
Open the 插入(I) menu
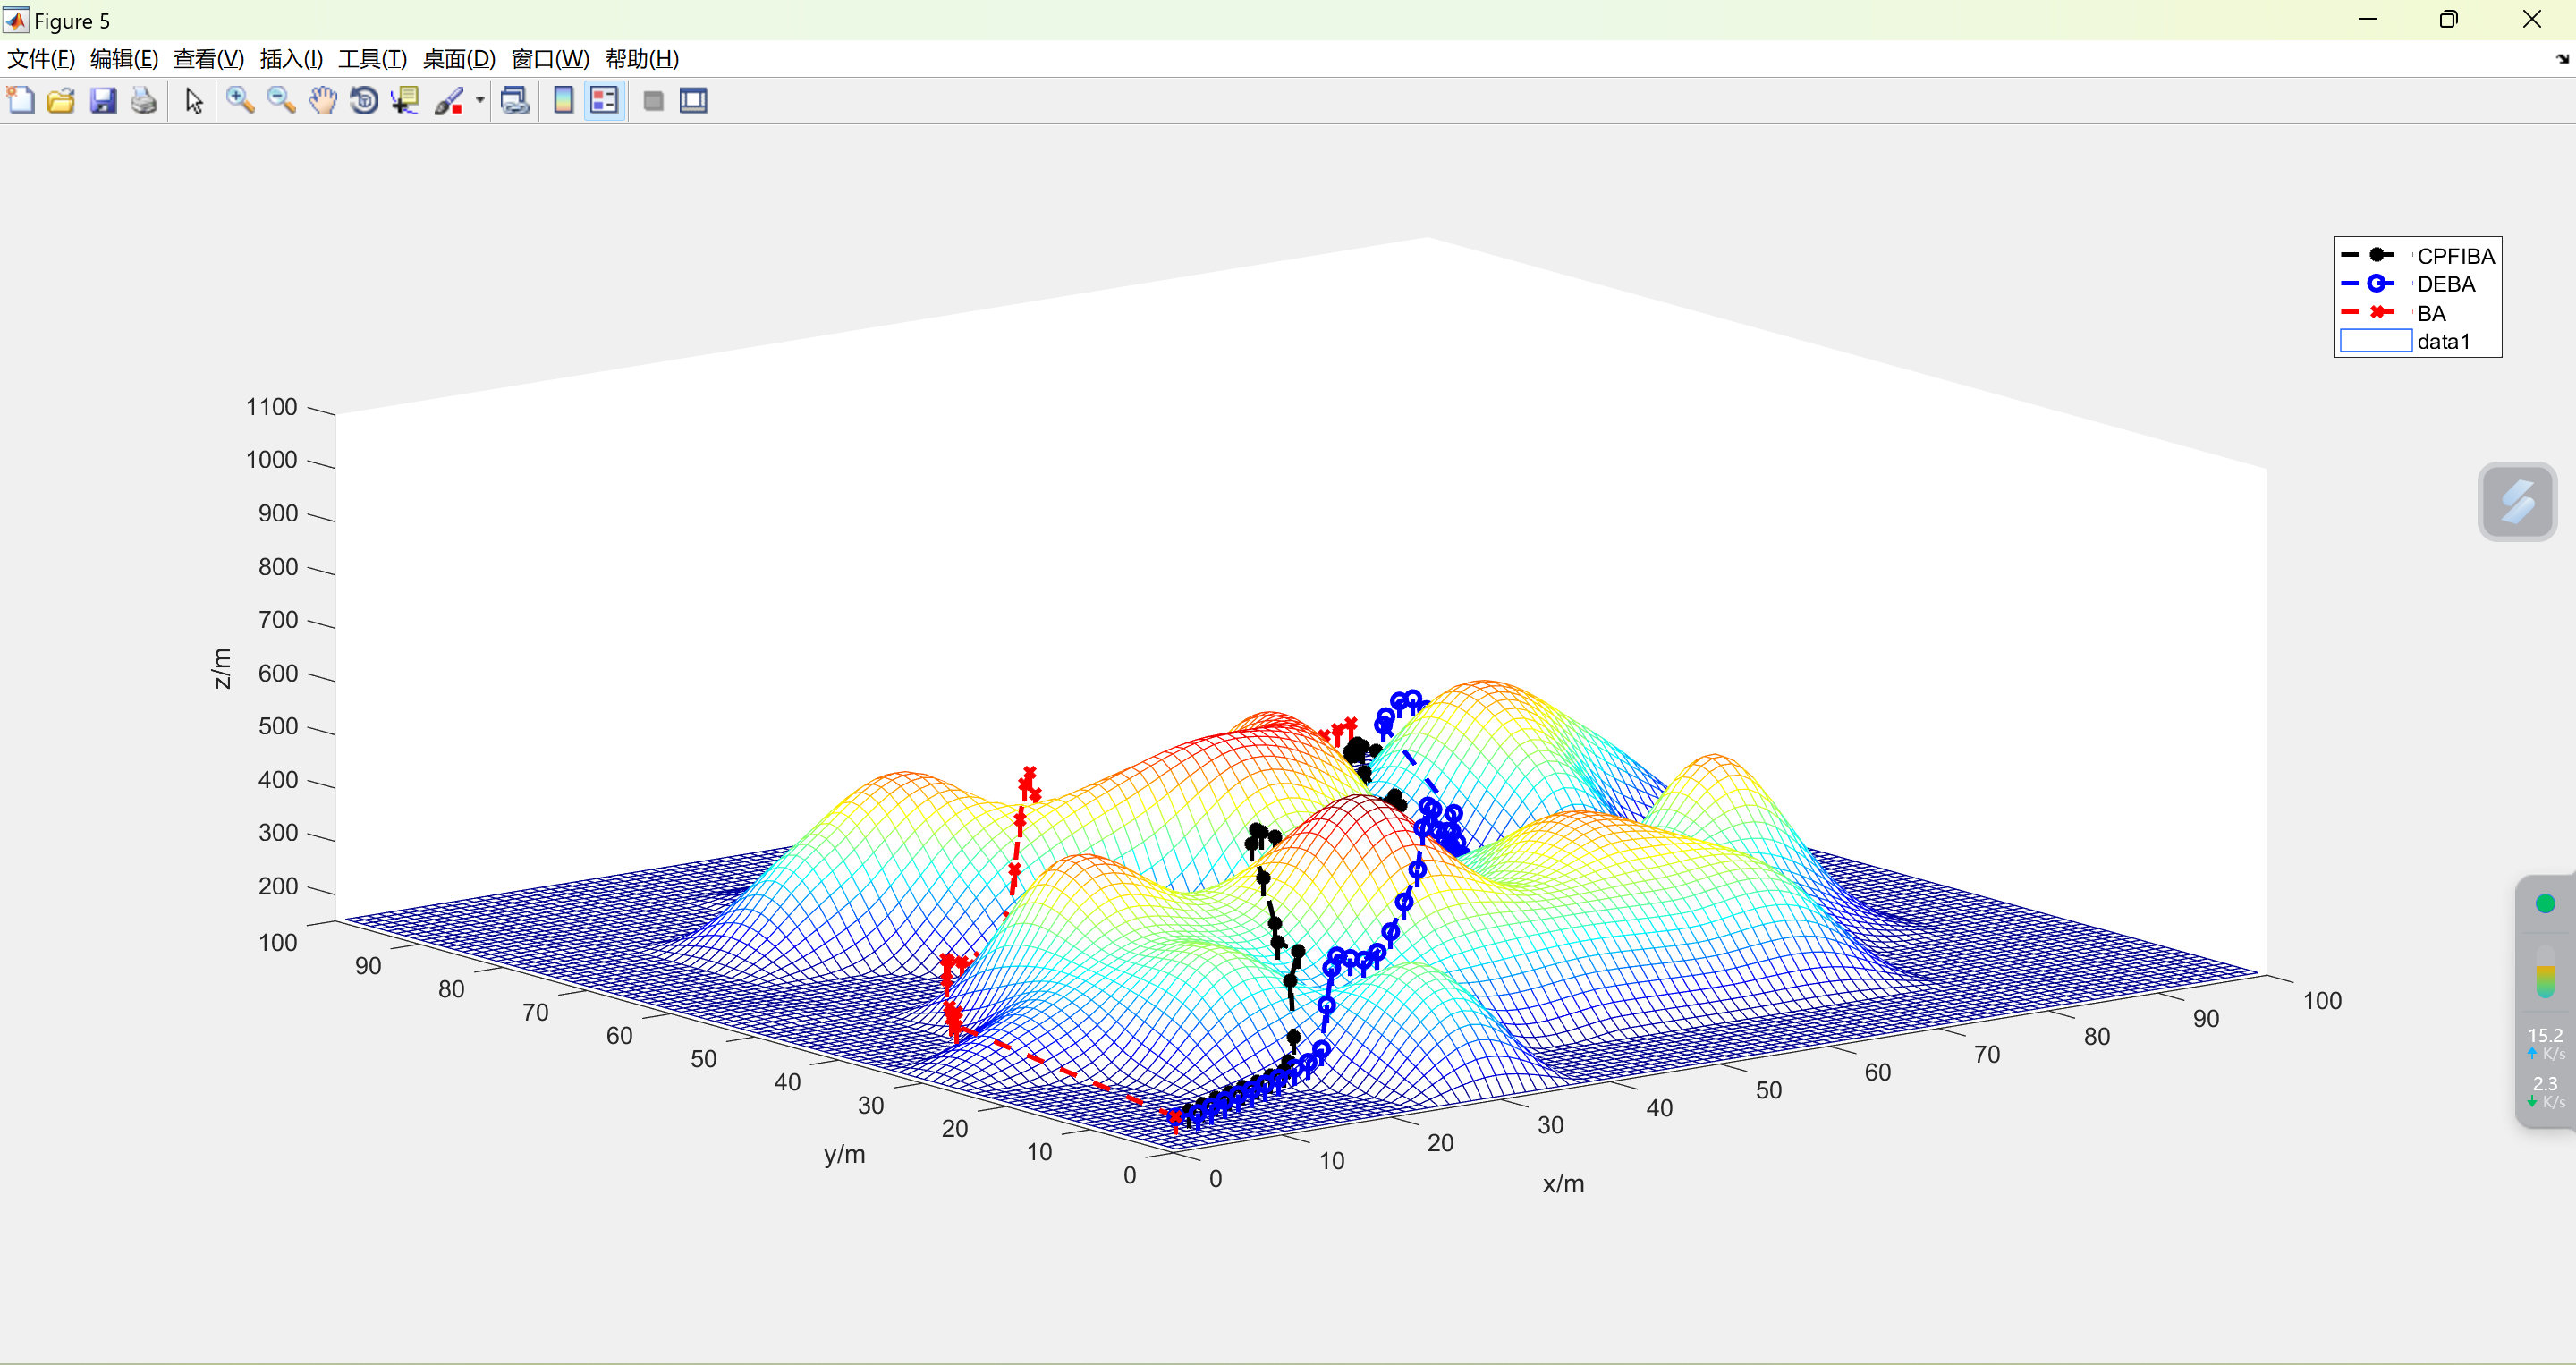pos(291,59)
